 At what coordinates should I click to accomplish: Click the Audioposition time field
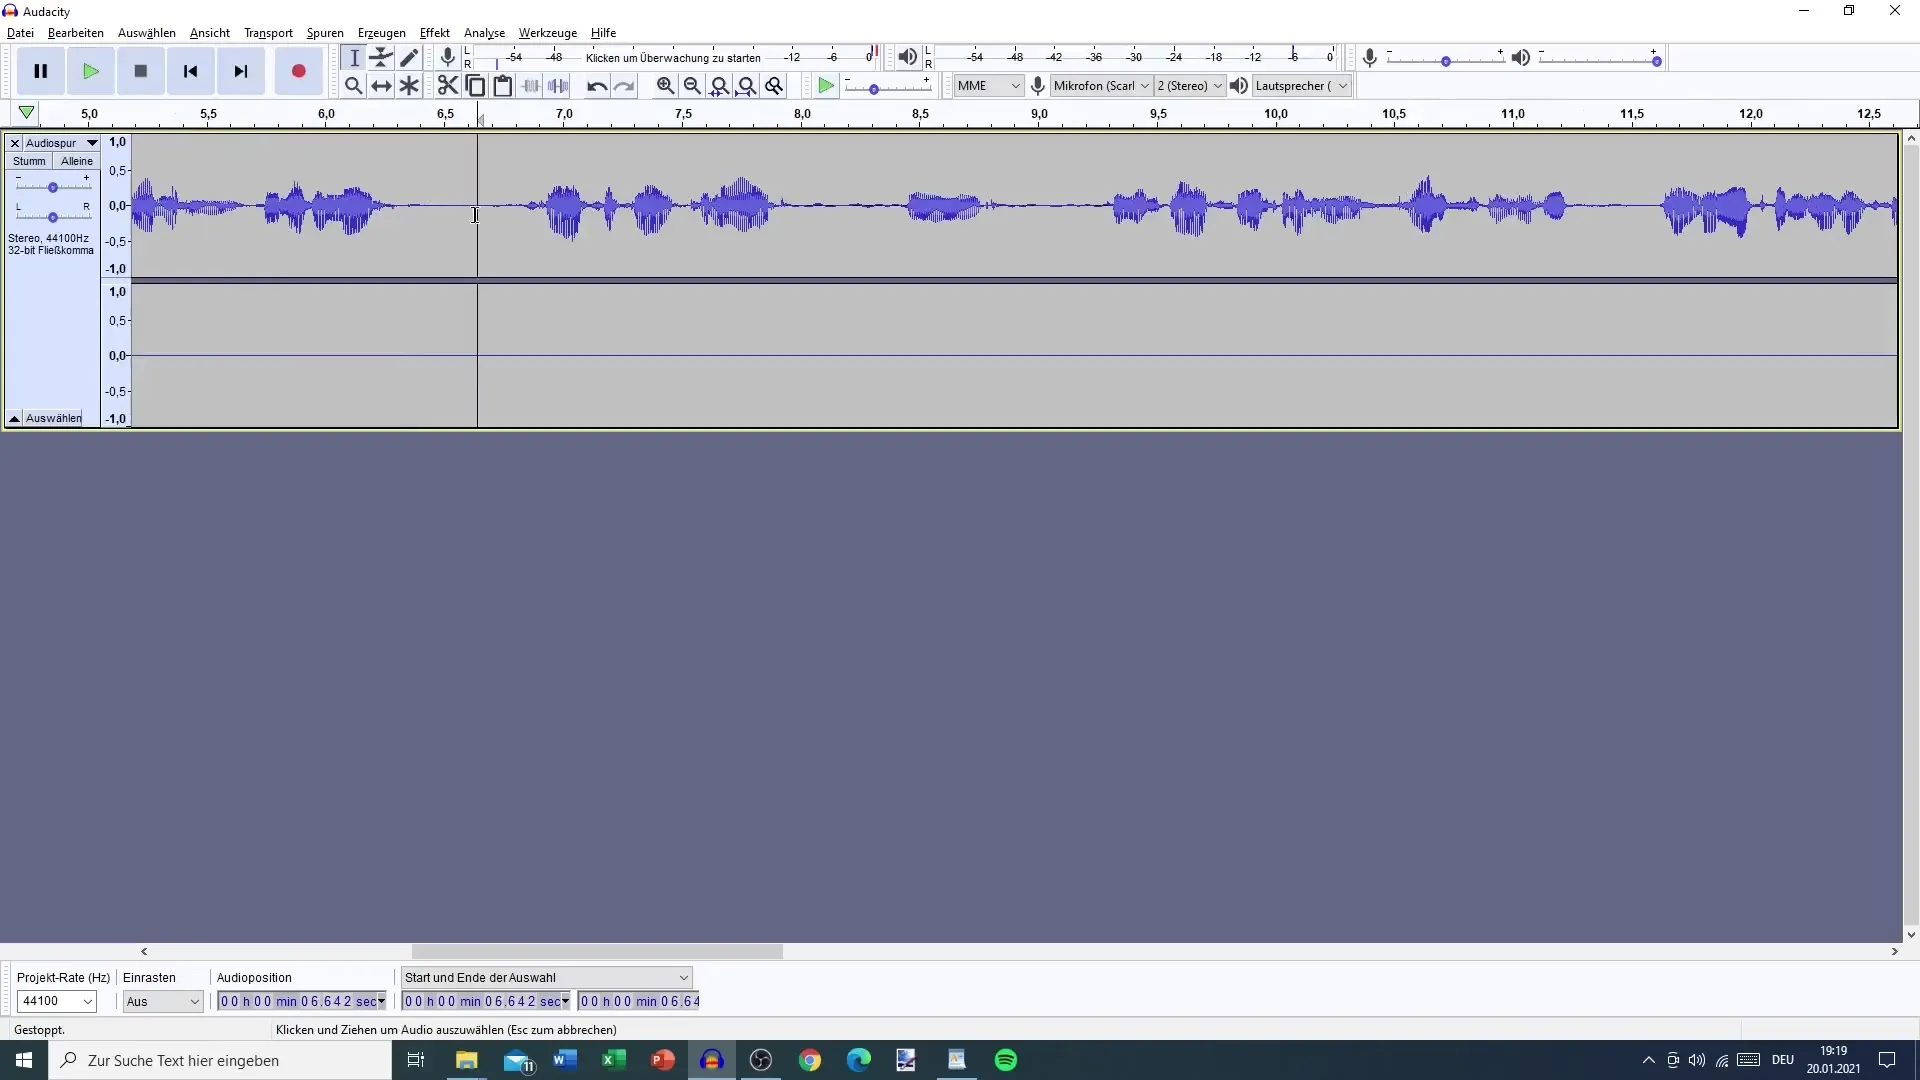(302, 1001)
